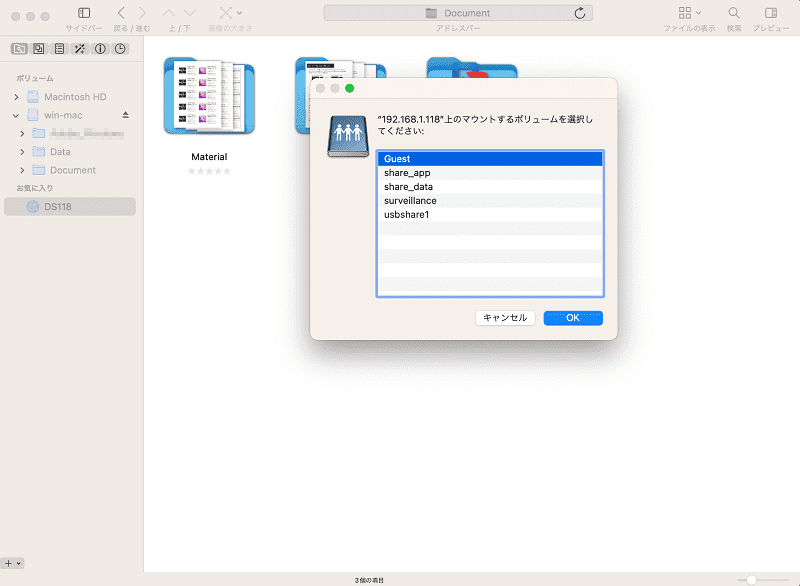Screen dimensions: 800x586
Task: Open the clock history sidebar tab
Action: coord(120,48)
